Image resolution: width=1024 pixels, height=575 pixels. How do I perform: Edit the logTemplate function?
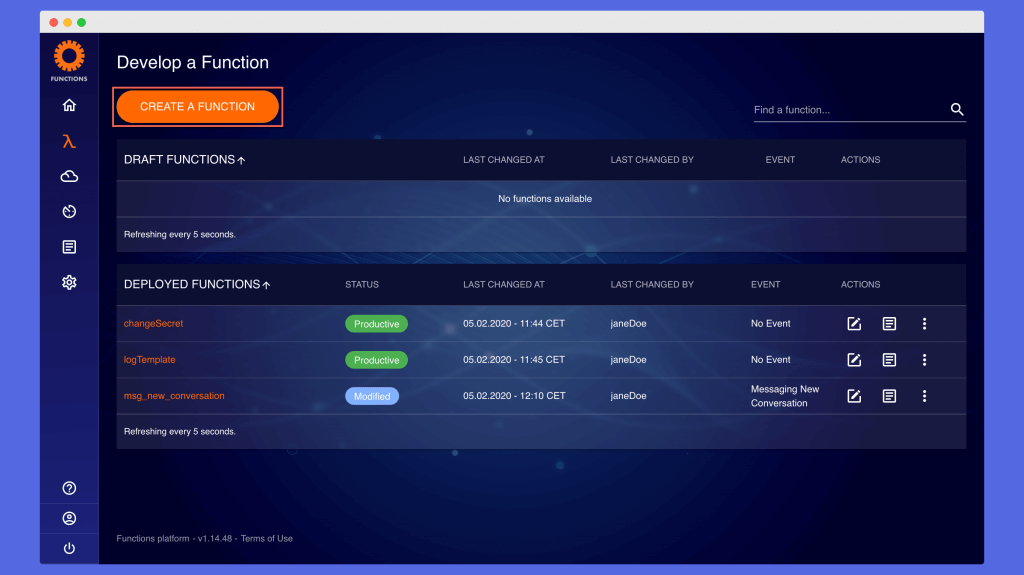click(854, 359)
